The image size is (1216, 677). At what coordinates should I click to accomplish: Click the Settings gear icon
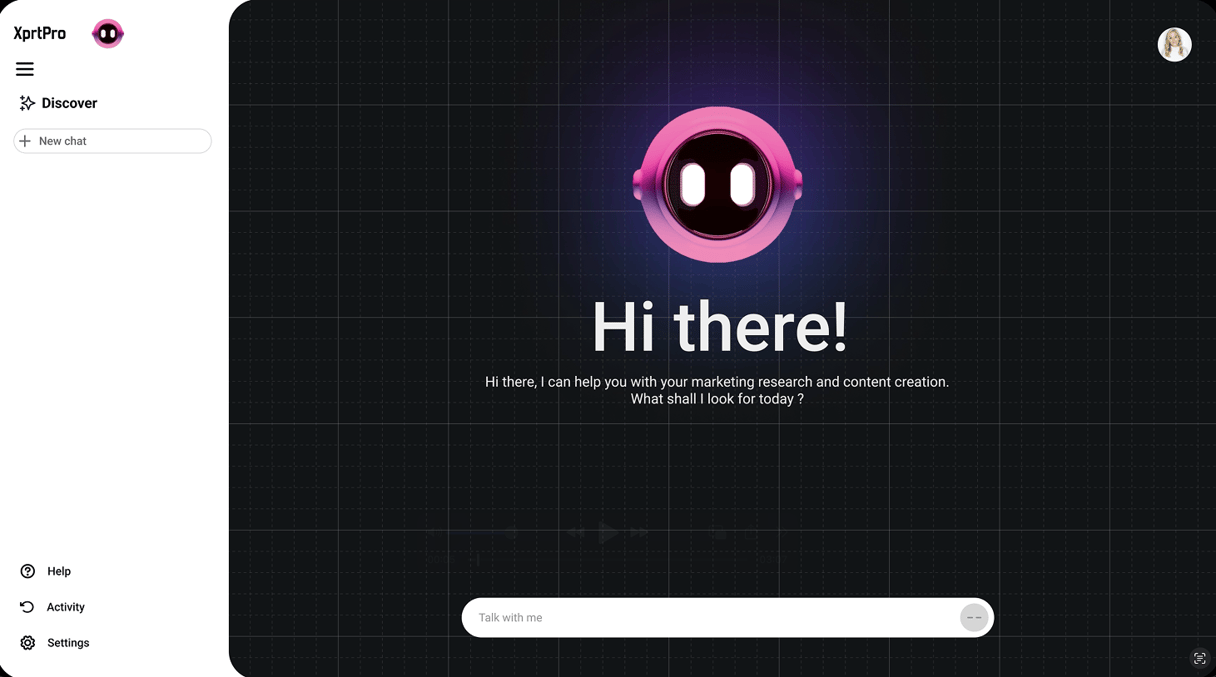click(28, 643)
